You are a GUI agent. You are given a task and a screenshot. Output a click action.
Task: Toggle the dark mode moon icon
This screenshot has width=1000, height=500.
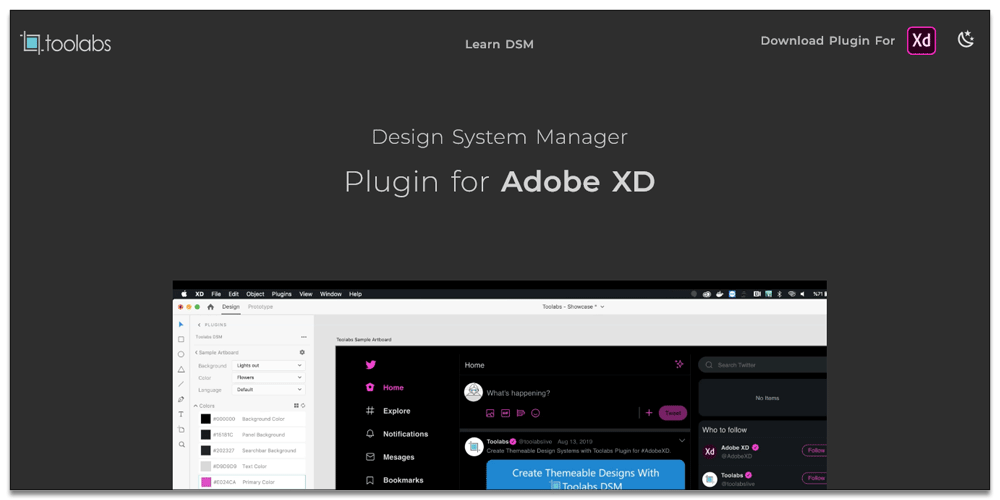pyautogui.click(x=965, y=40)
